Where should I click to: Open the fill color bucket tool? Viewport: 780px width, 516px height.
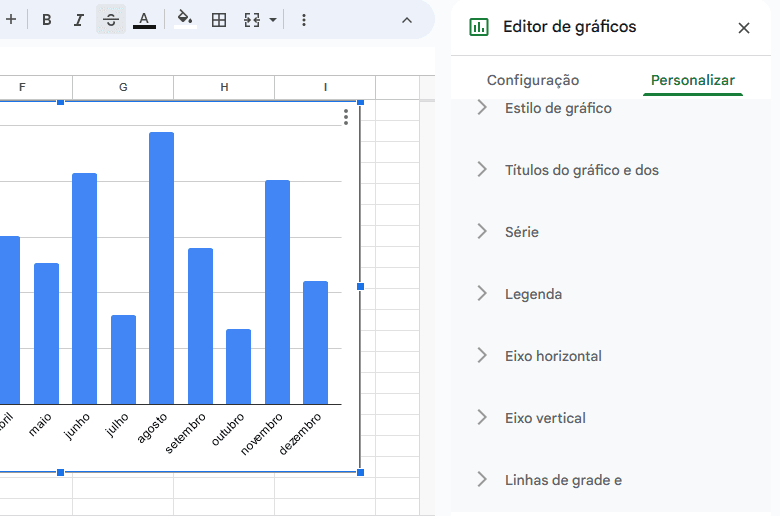(x=185, y=20)
